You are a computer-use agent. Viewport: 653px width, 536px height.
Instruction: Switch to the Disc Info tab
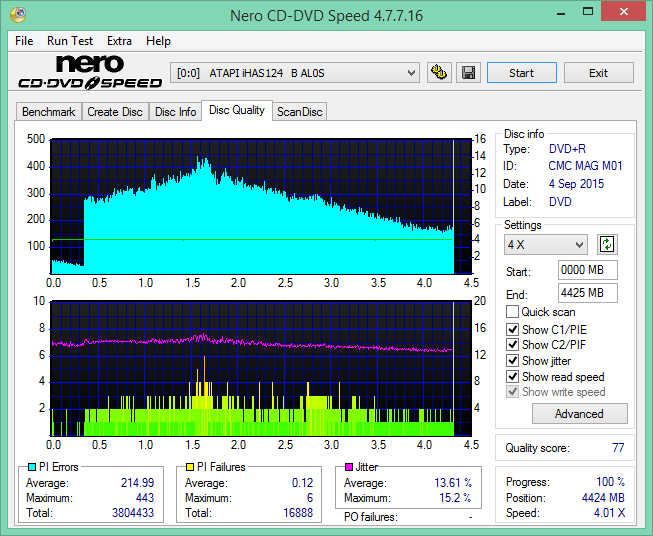tap(175, 112)
